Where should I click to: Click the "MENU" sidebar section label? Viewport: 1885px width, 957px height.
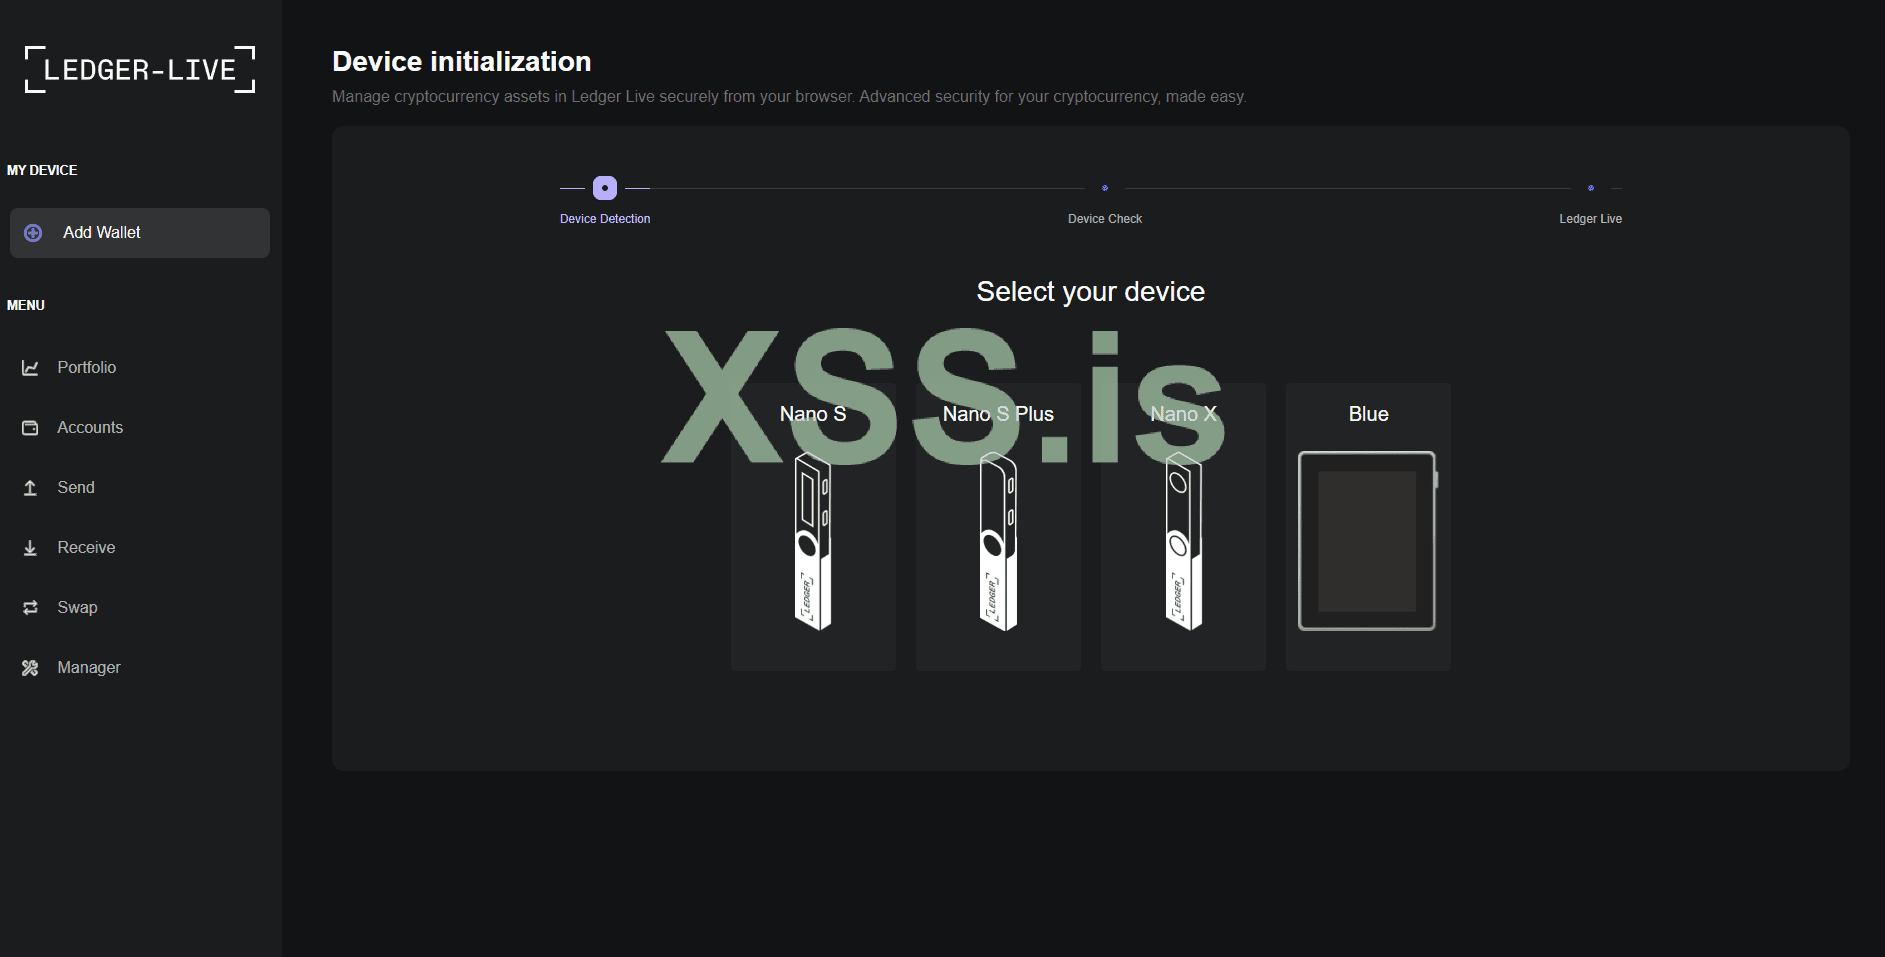tap(26, 305)
